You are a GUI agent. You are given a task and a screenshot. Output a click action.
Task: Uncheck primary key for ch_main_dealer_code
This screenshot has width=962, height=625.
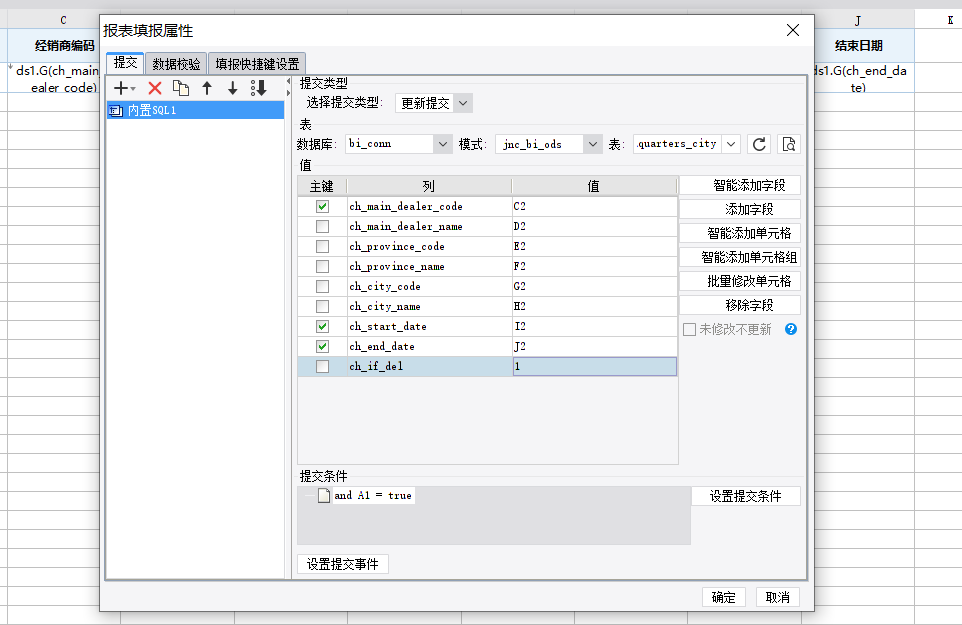[322, 206]
